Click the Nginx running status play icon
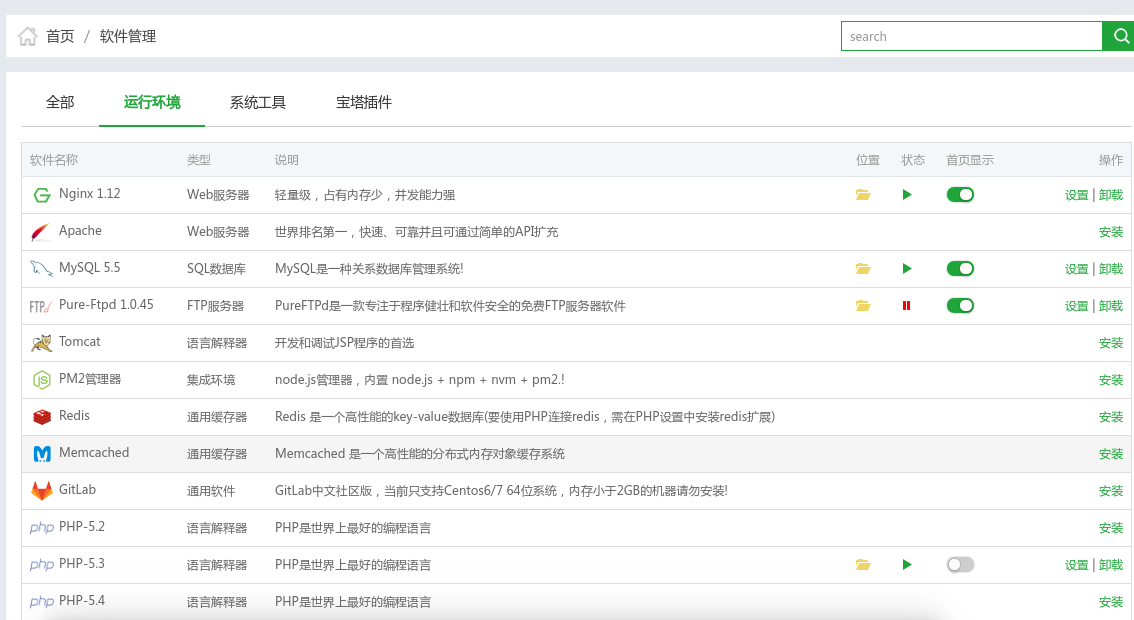Screen dimensions: 1134x620 pos(907,195)
